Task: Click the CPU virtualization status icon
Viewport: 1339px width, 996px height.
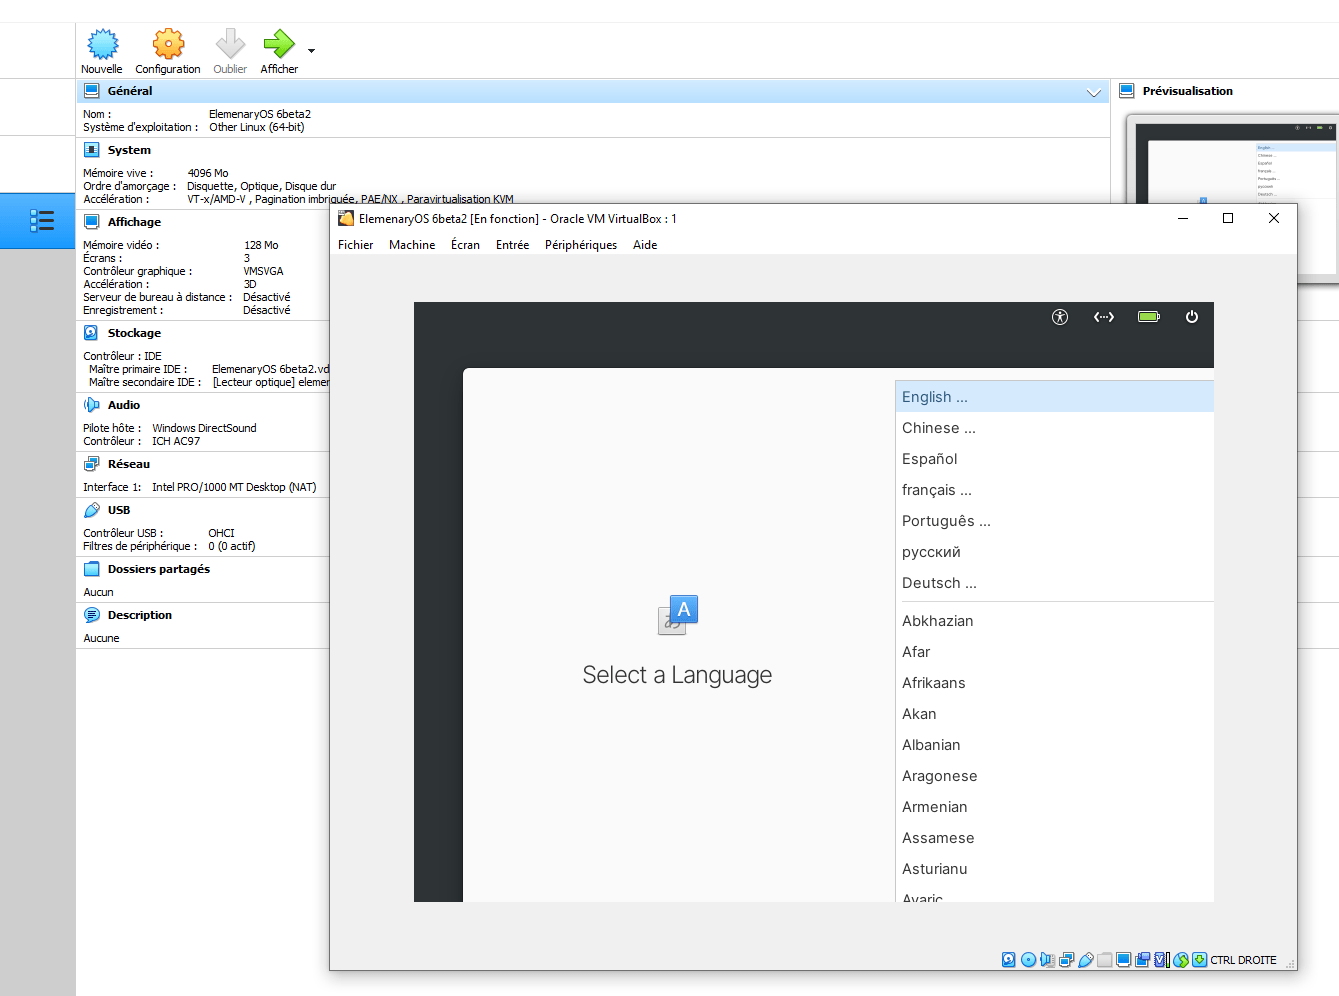Action: 1162,960
